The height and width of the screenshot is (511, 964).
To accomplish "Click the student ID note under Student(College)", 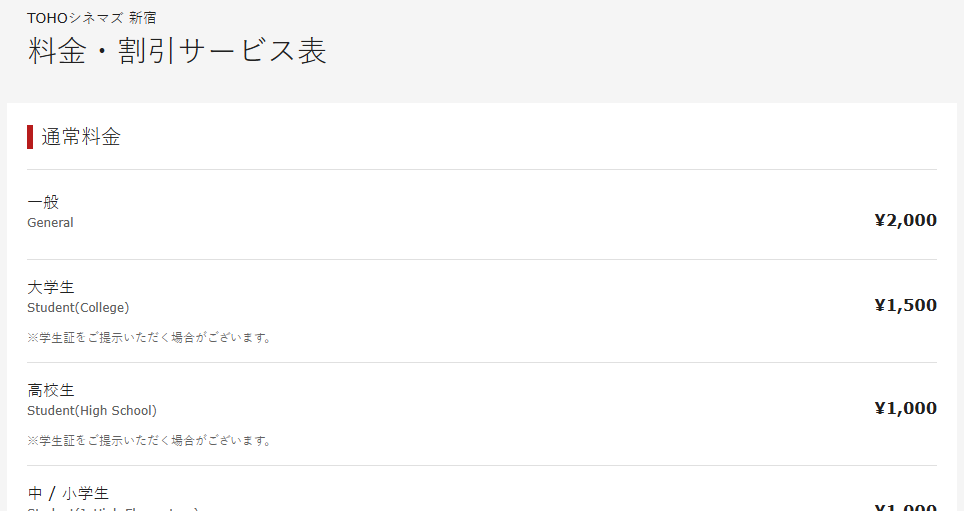I will (149, 337).
